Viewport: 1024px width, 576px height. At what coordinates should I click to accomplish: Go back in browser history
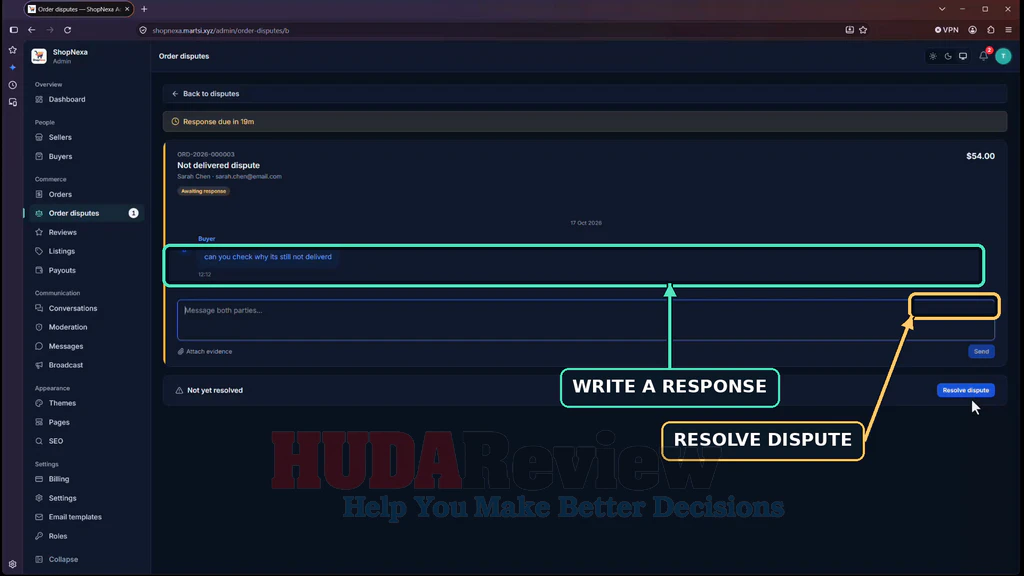[x=31, y=30]
